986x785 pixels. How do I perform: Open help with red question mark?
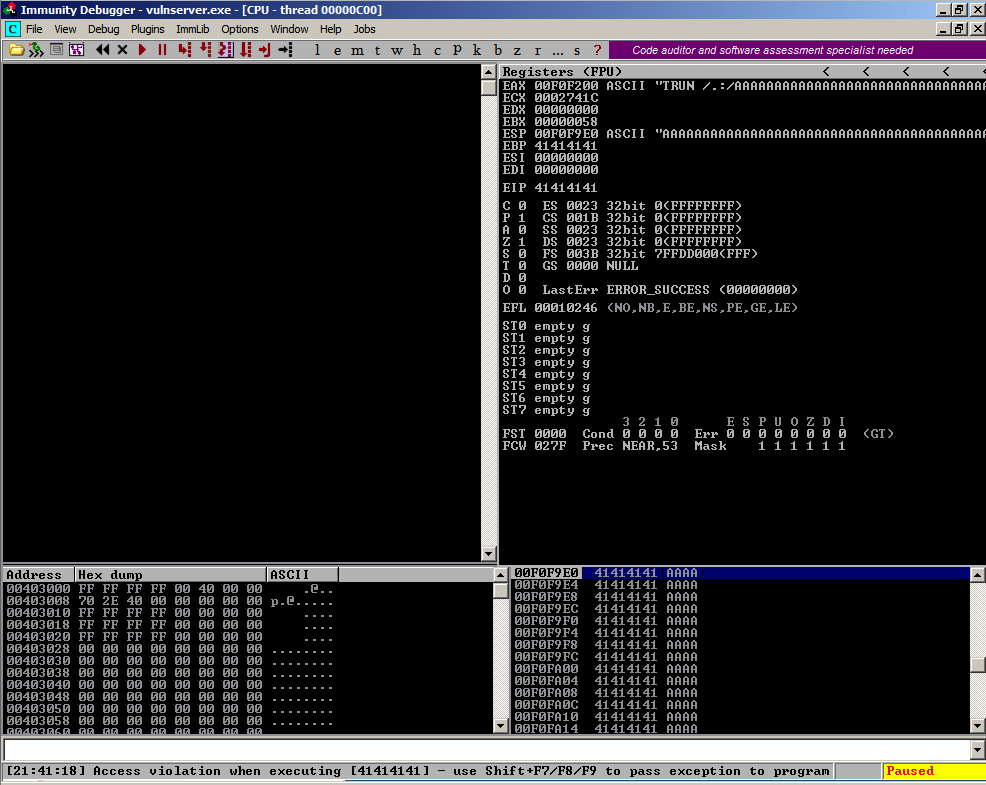pyautogui.click(x=597, y=50)
